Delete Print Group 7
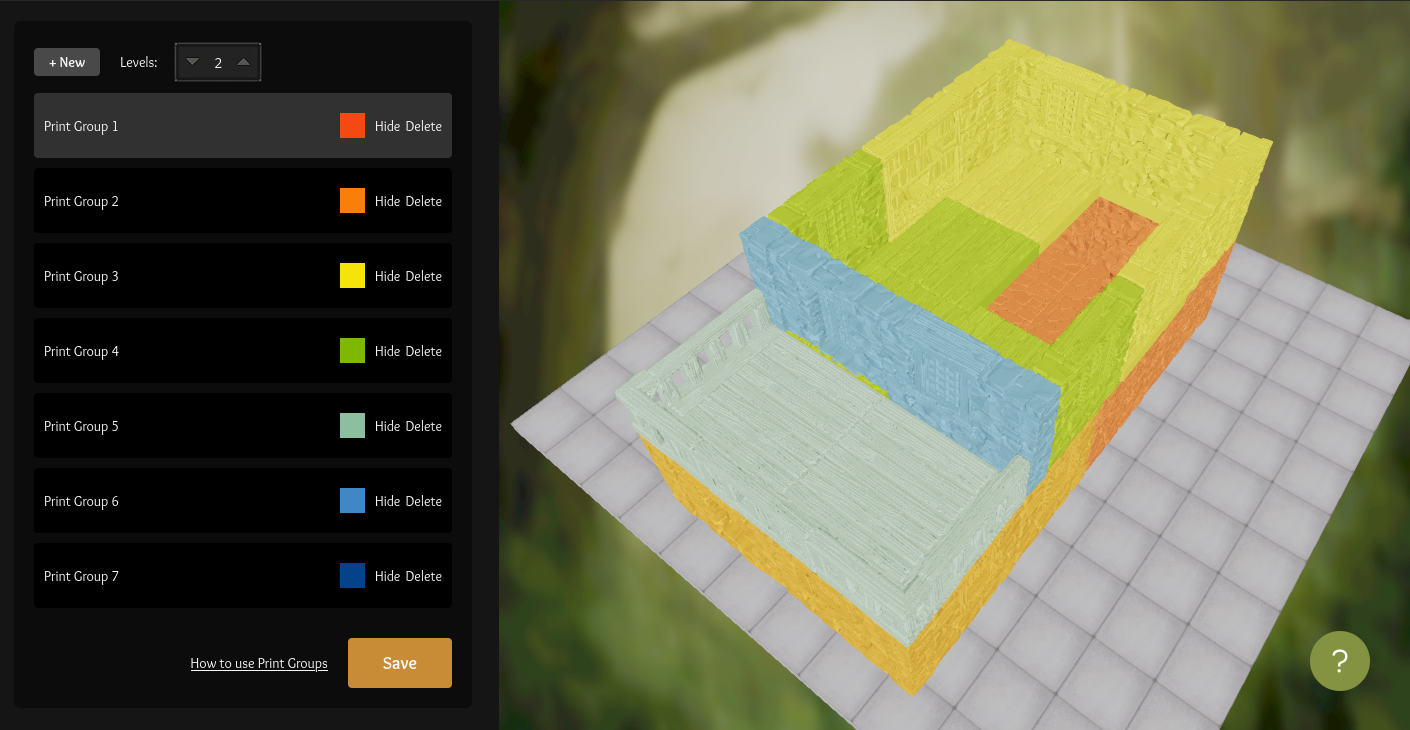 [423, 576]
